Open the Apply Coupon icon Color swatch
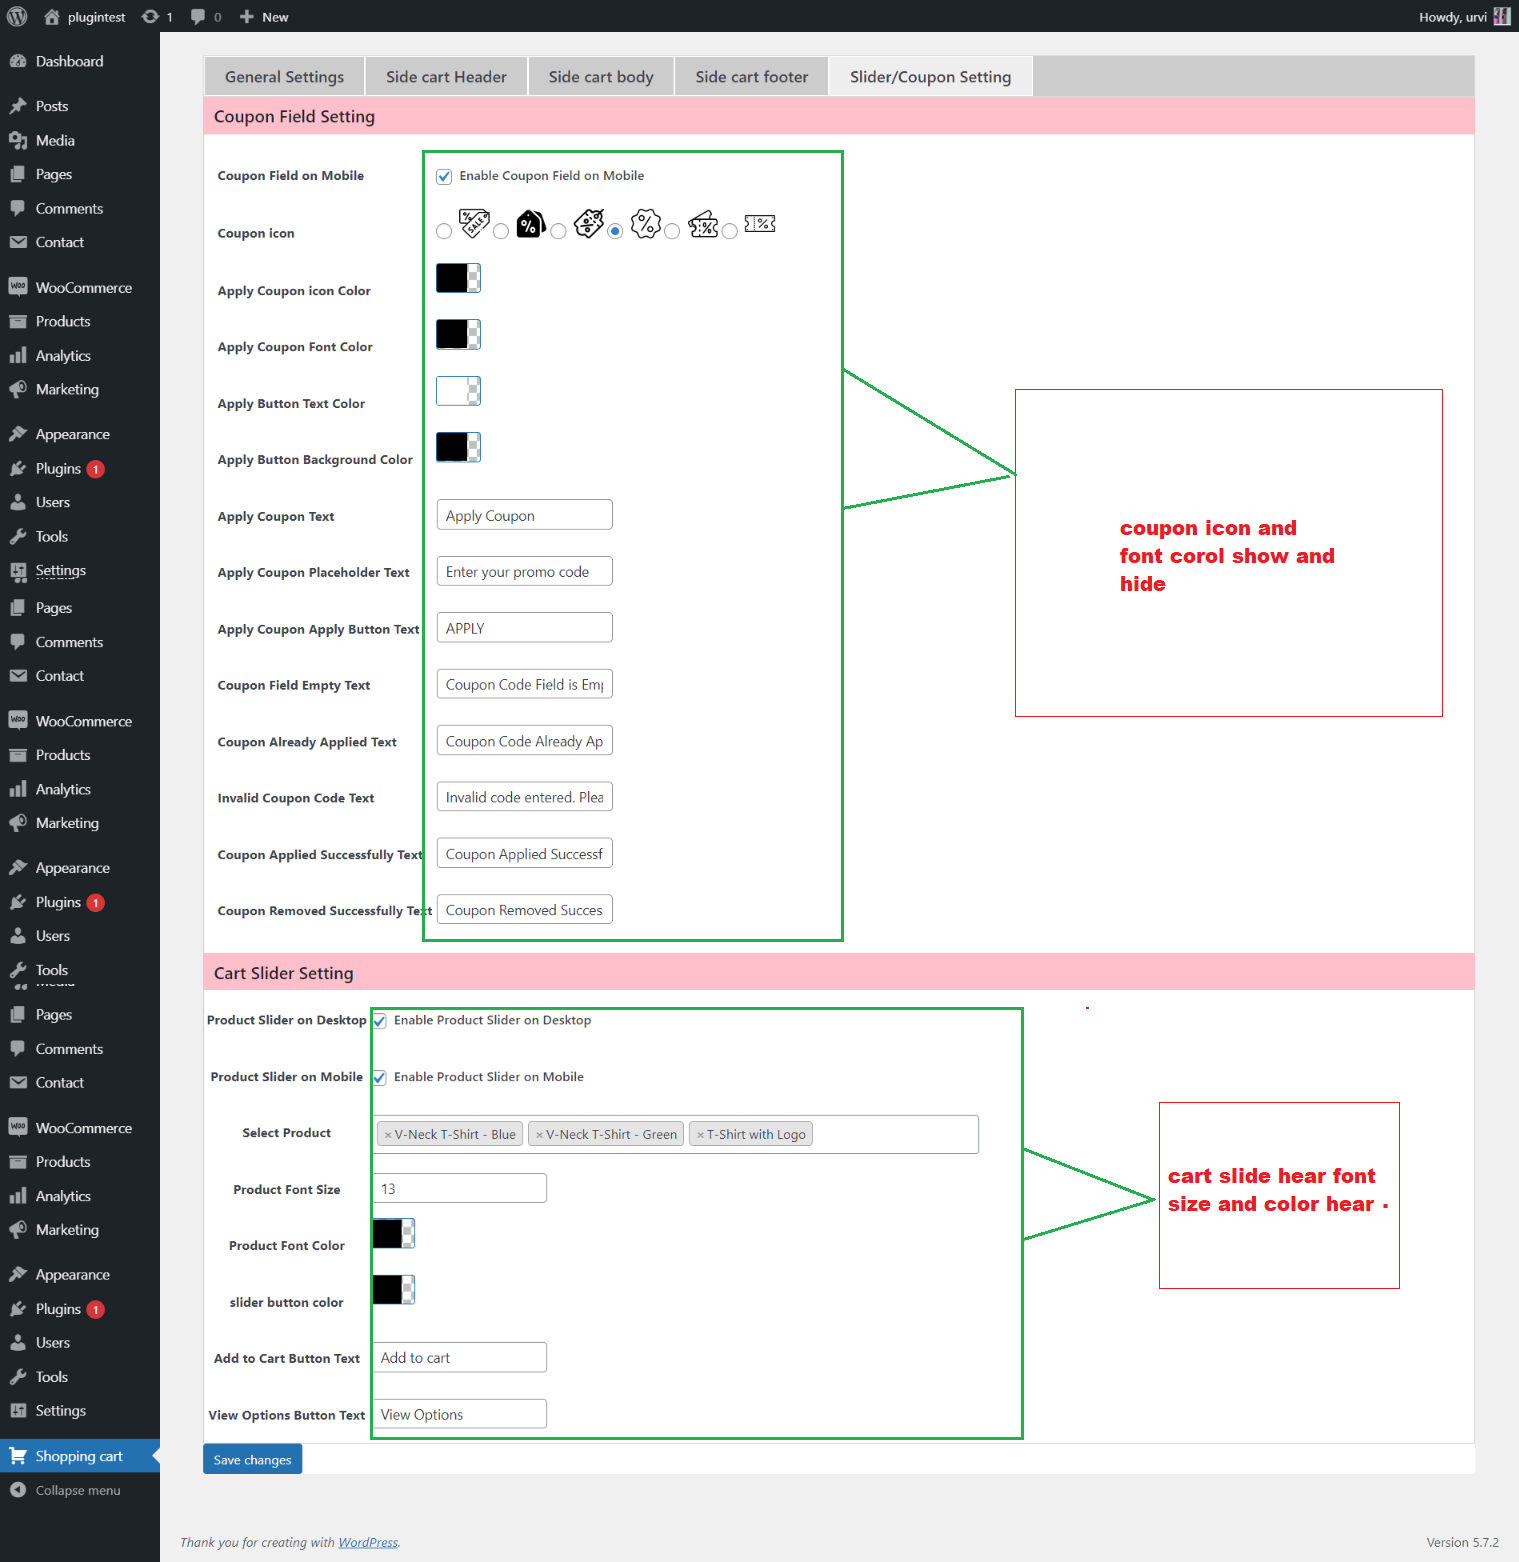 (x=458, y=278)
